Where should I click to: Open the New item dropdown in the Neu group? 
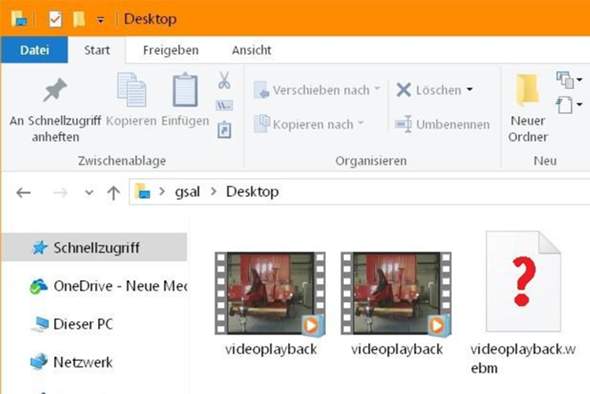click(569, 80)
